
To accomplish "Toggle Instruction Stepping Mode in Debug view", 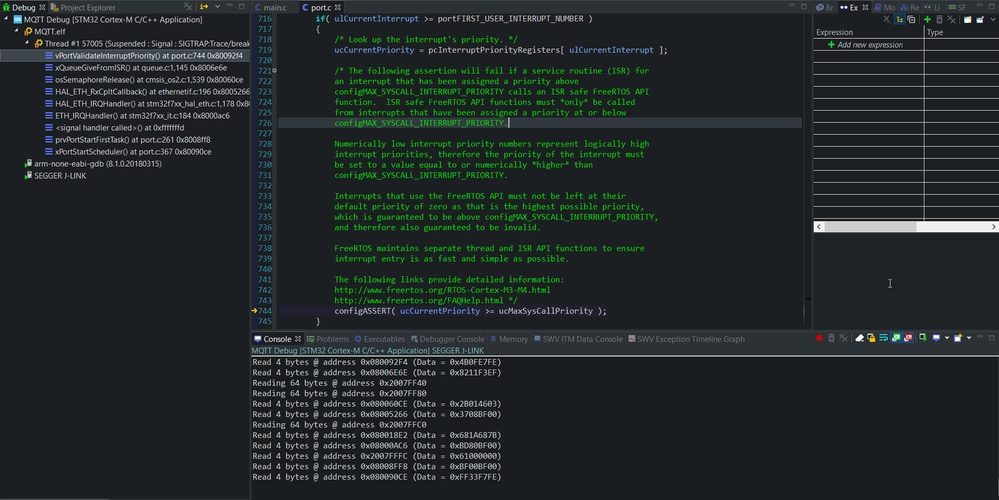I will 204,6.
